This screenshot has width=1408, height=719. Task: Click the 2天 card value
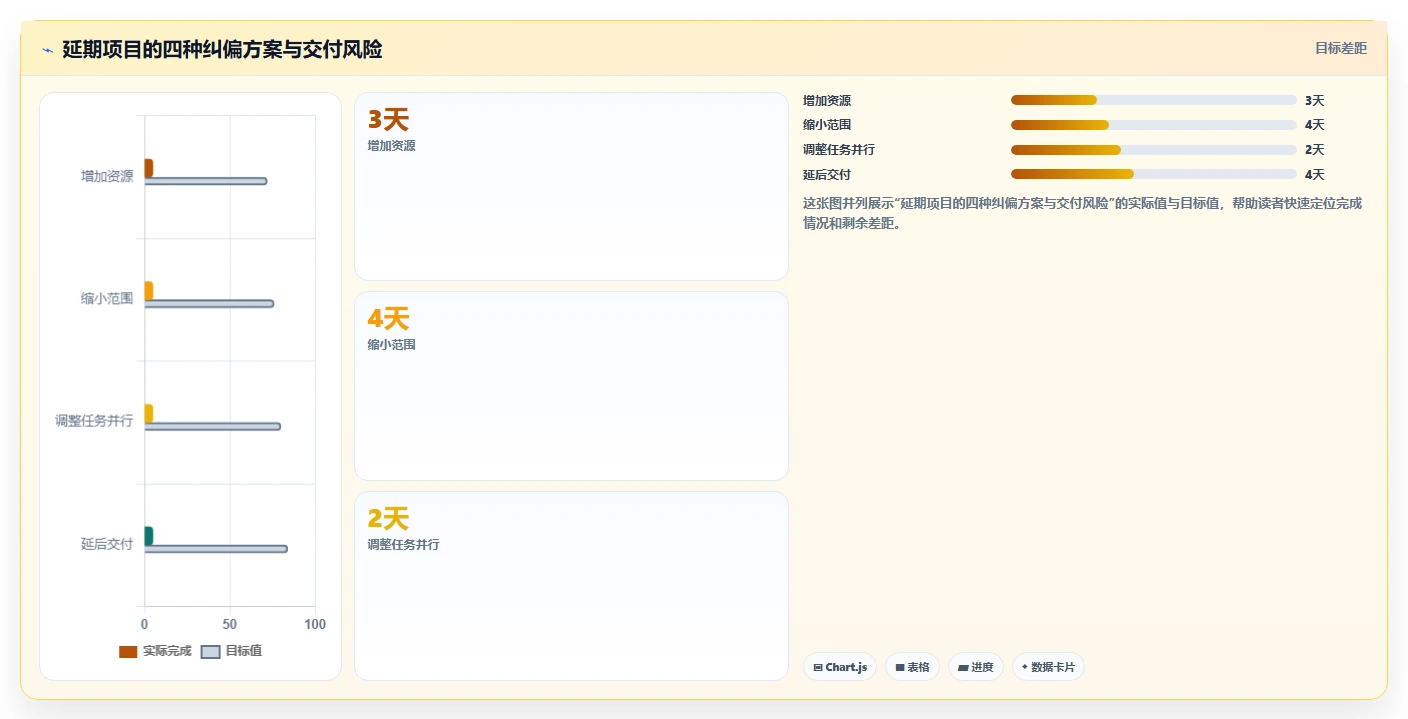[x=388, y=519]
